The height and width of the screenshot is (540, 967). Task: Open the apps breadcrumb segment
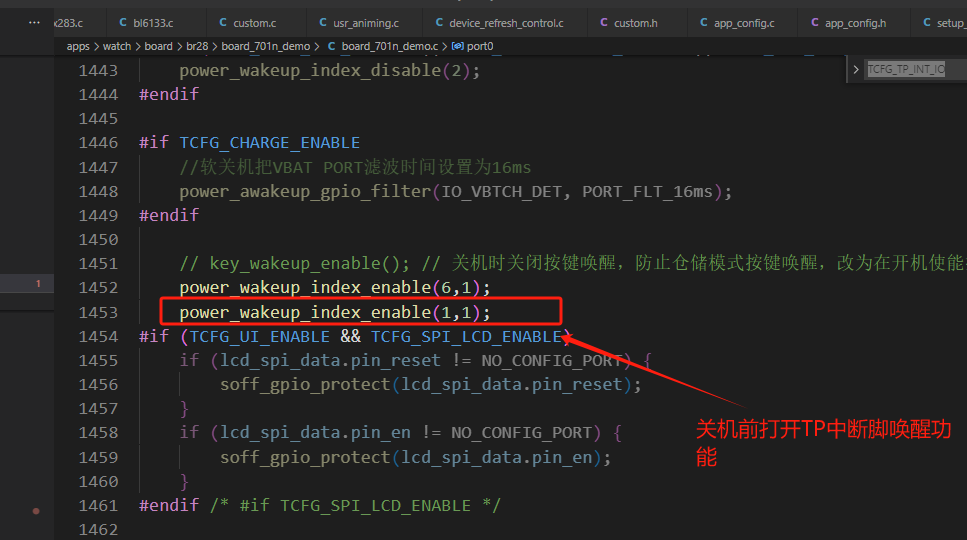(x=78, y=46)
